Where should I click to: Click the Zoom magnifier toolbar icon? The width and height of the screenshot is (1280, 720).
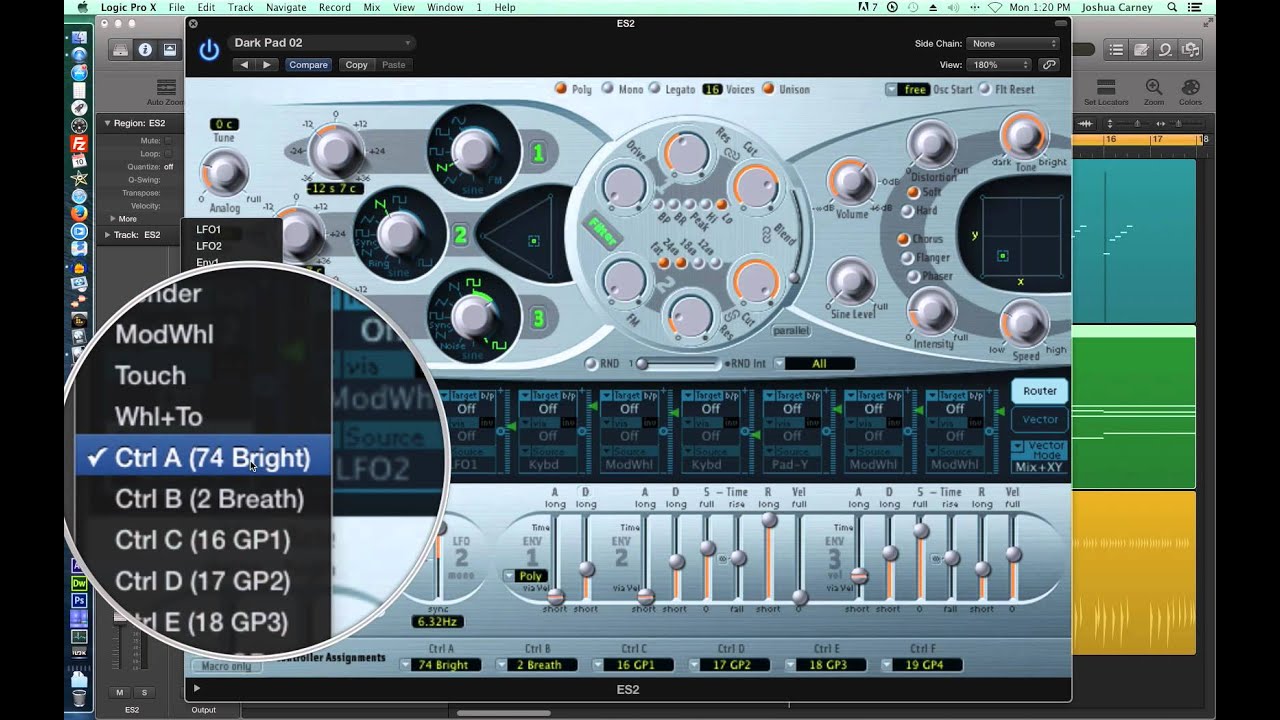pos(1154,88)
